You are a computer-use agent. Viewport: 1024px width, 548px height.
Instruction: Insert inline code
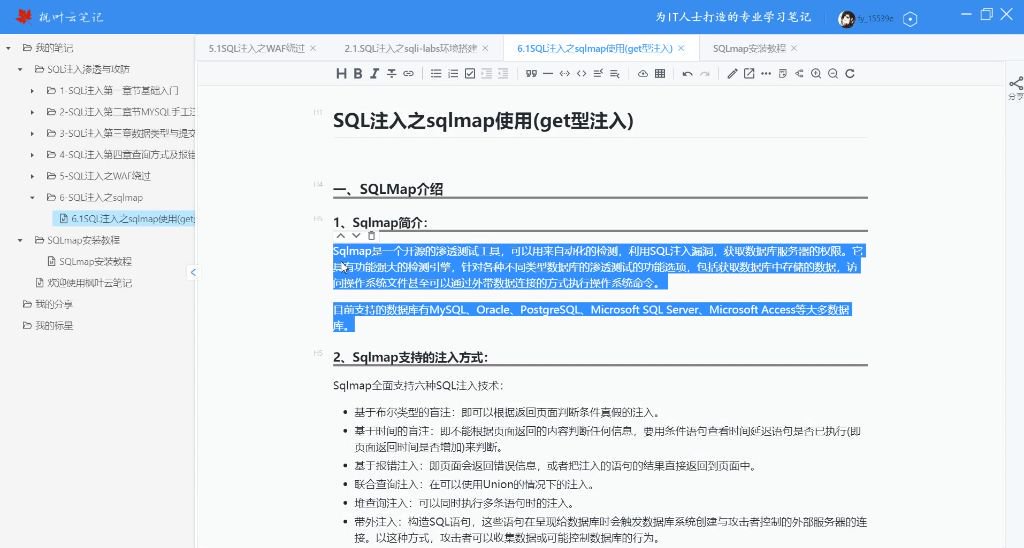[565, 73]
